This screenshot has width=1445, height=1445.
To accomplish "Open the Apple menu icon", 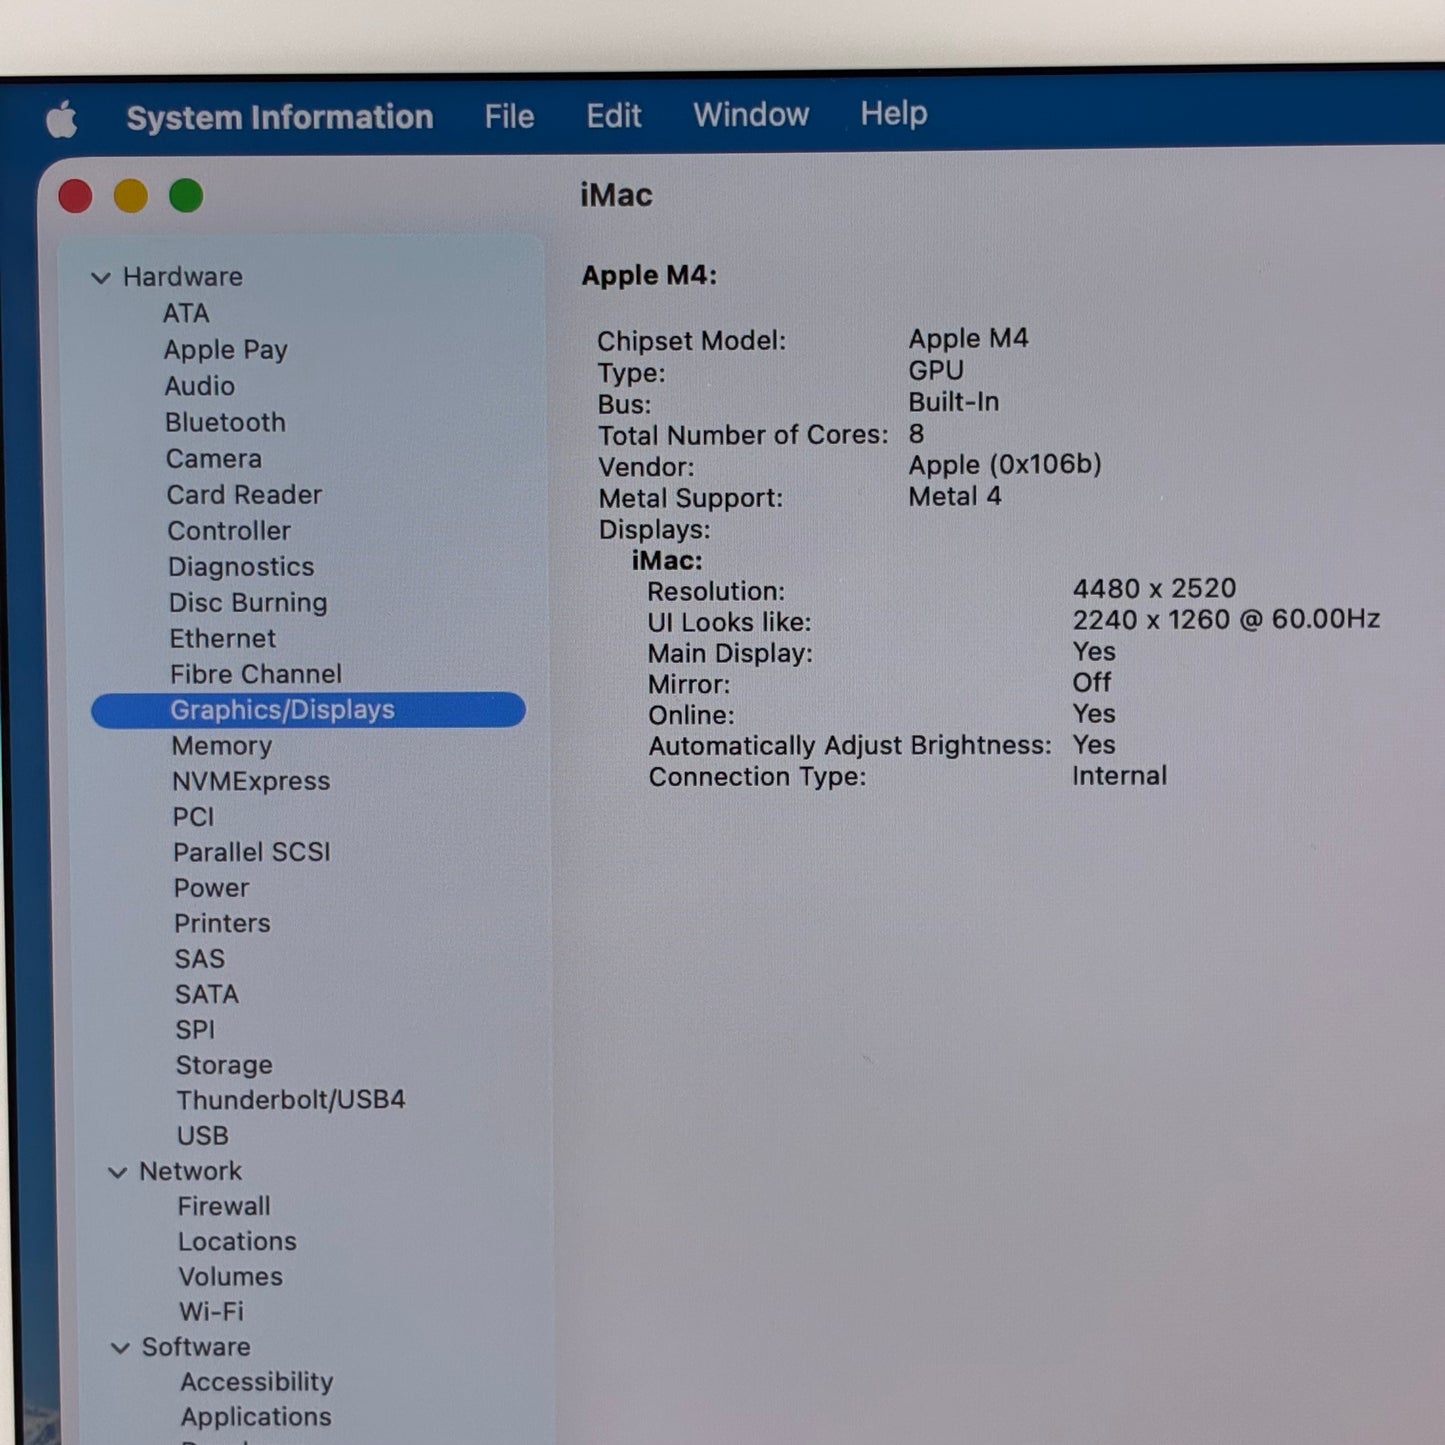I will (x=62, y=119).
